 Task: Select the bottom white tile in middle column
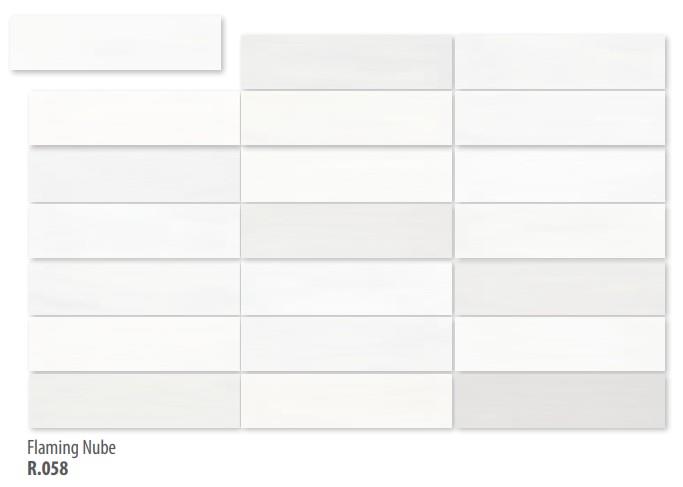[x=347, y=400]
